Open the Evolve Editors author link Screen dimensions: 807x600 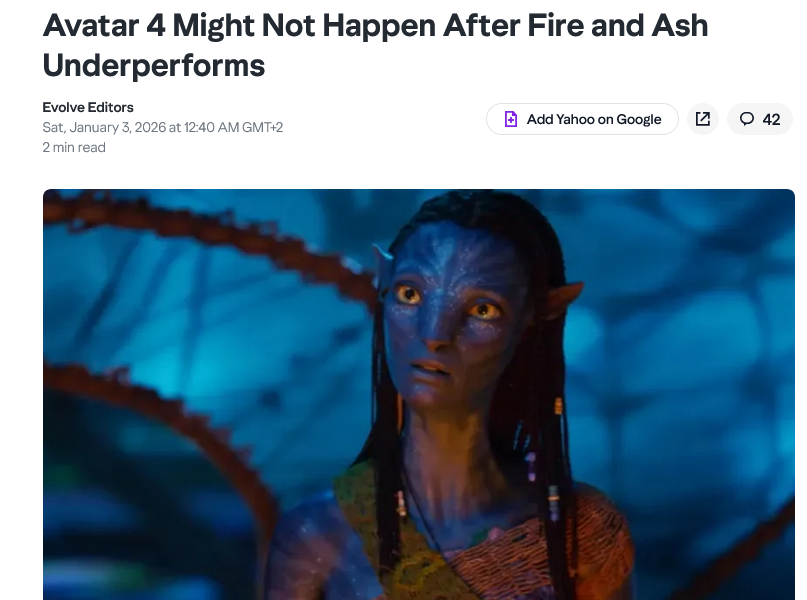click(x=88, y=107)
